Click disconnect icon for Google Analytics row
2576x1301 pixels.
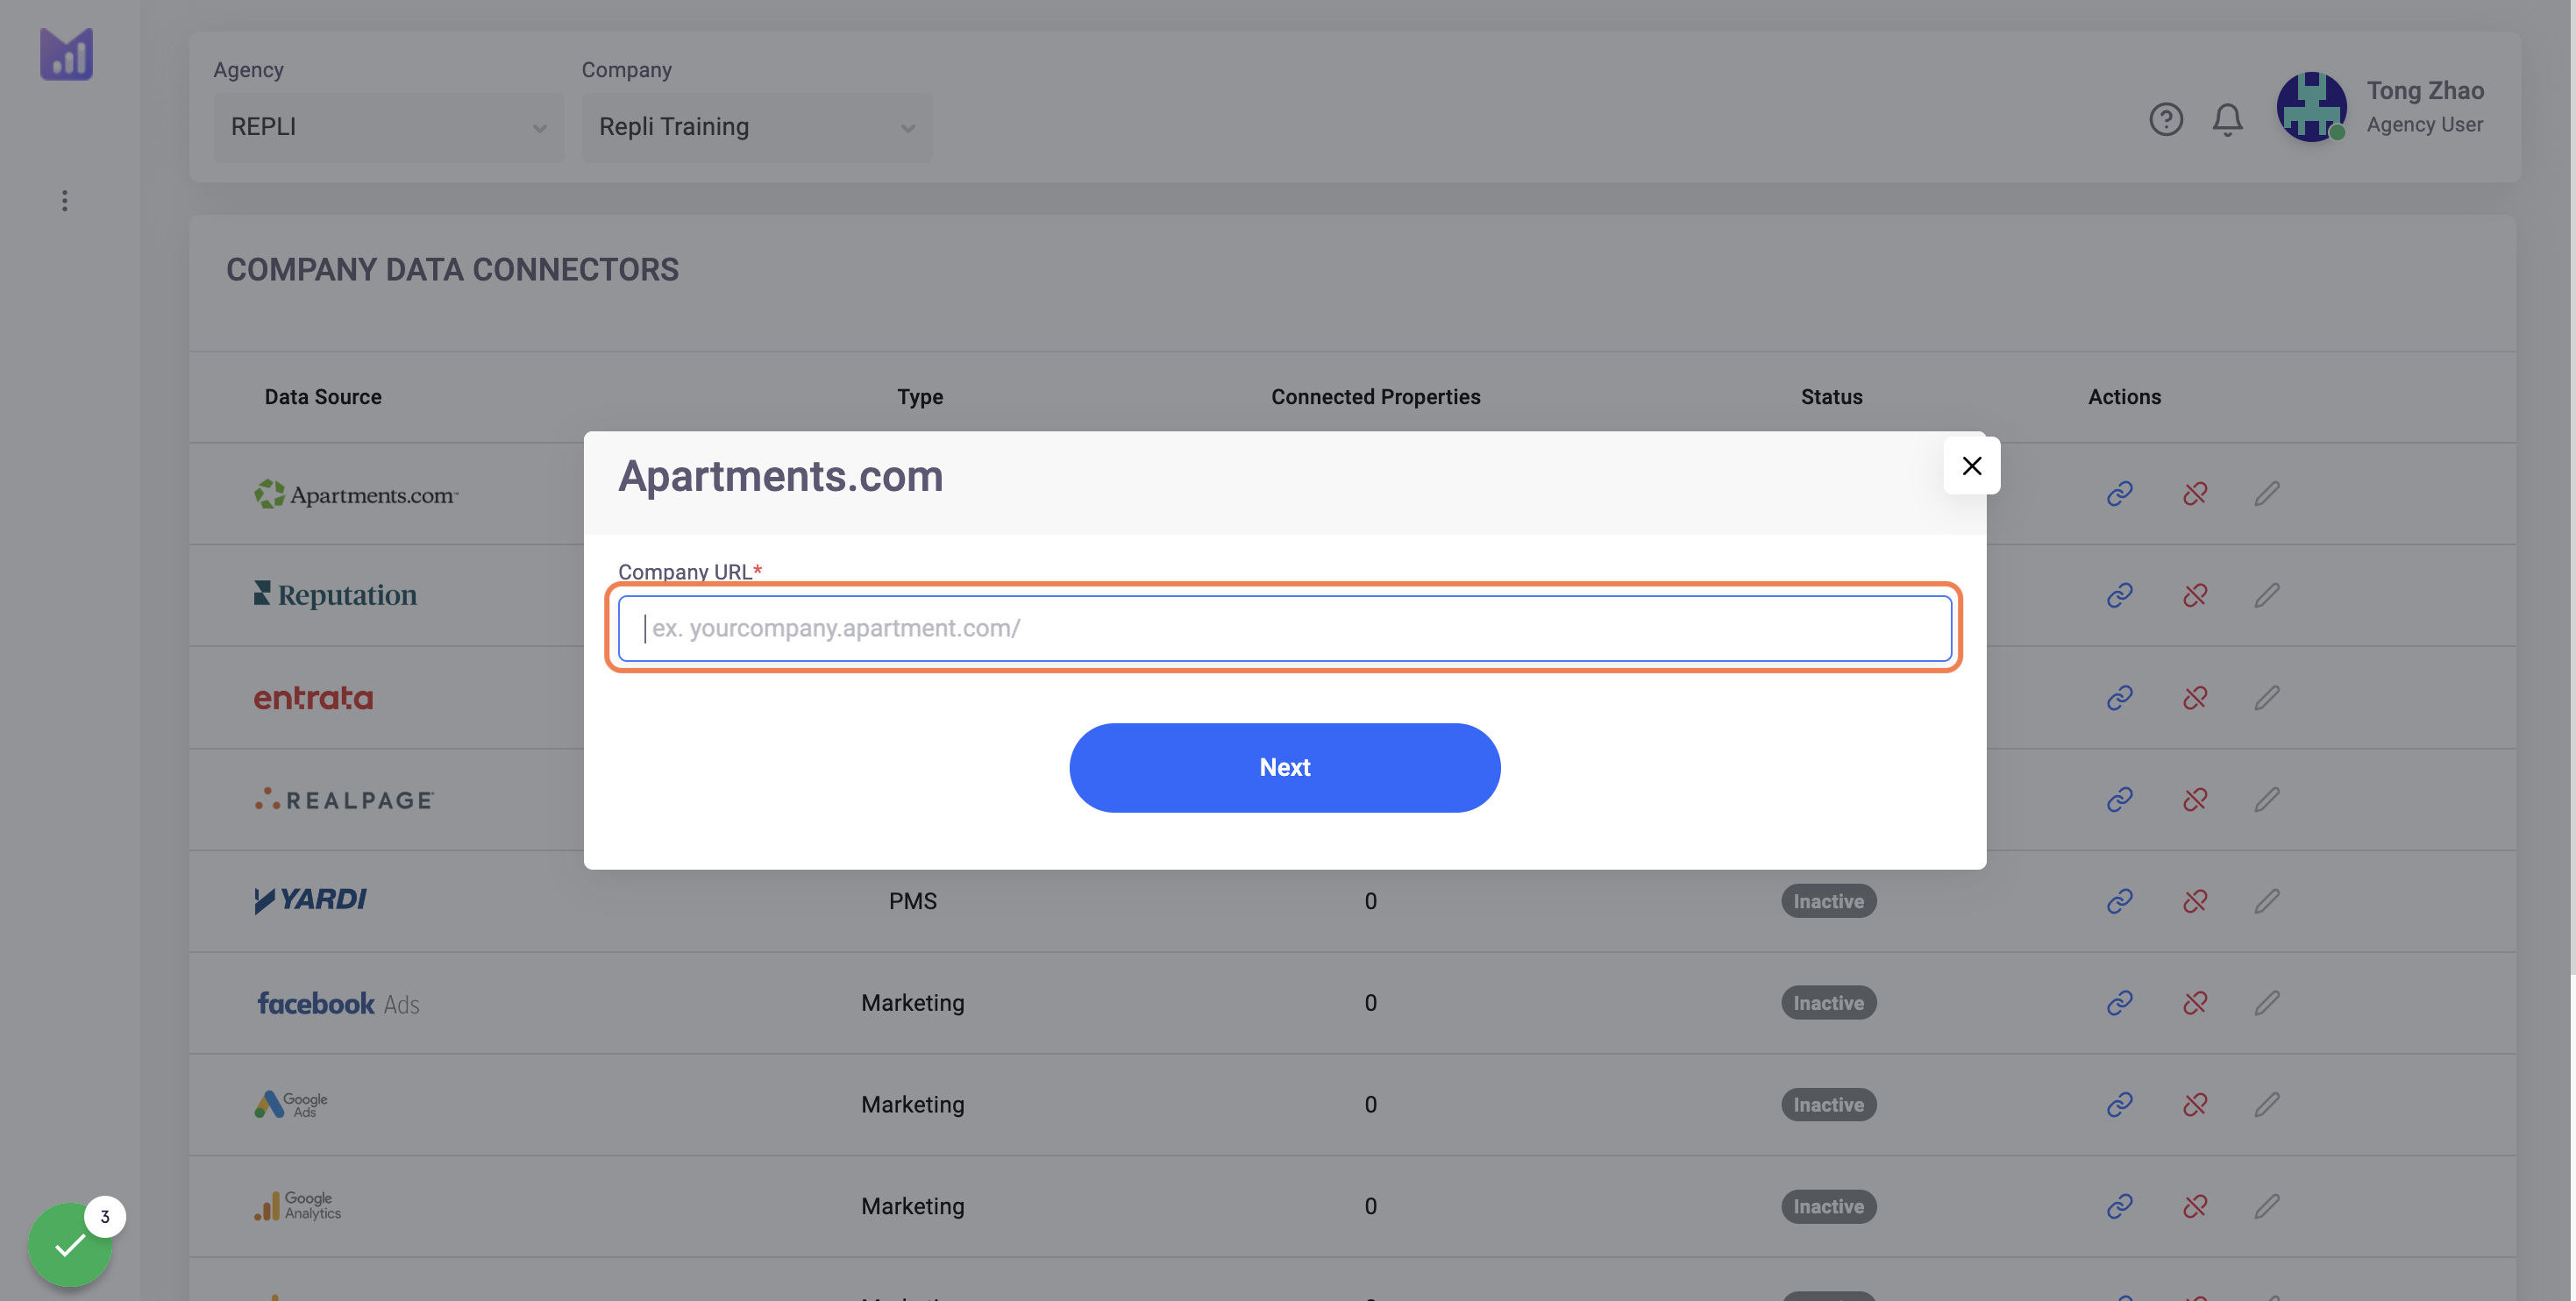pyautogui.click(x=2194, y=1207)
